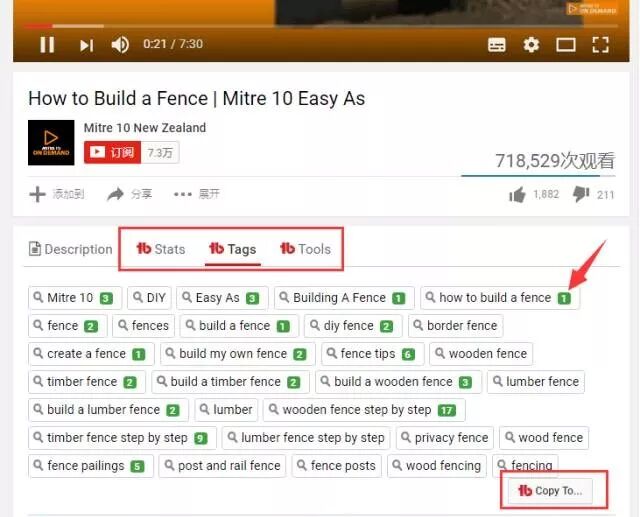Mute the video volume speaker icon

click(120, 44)
